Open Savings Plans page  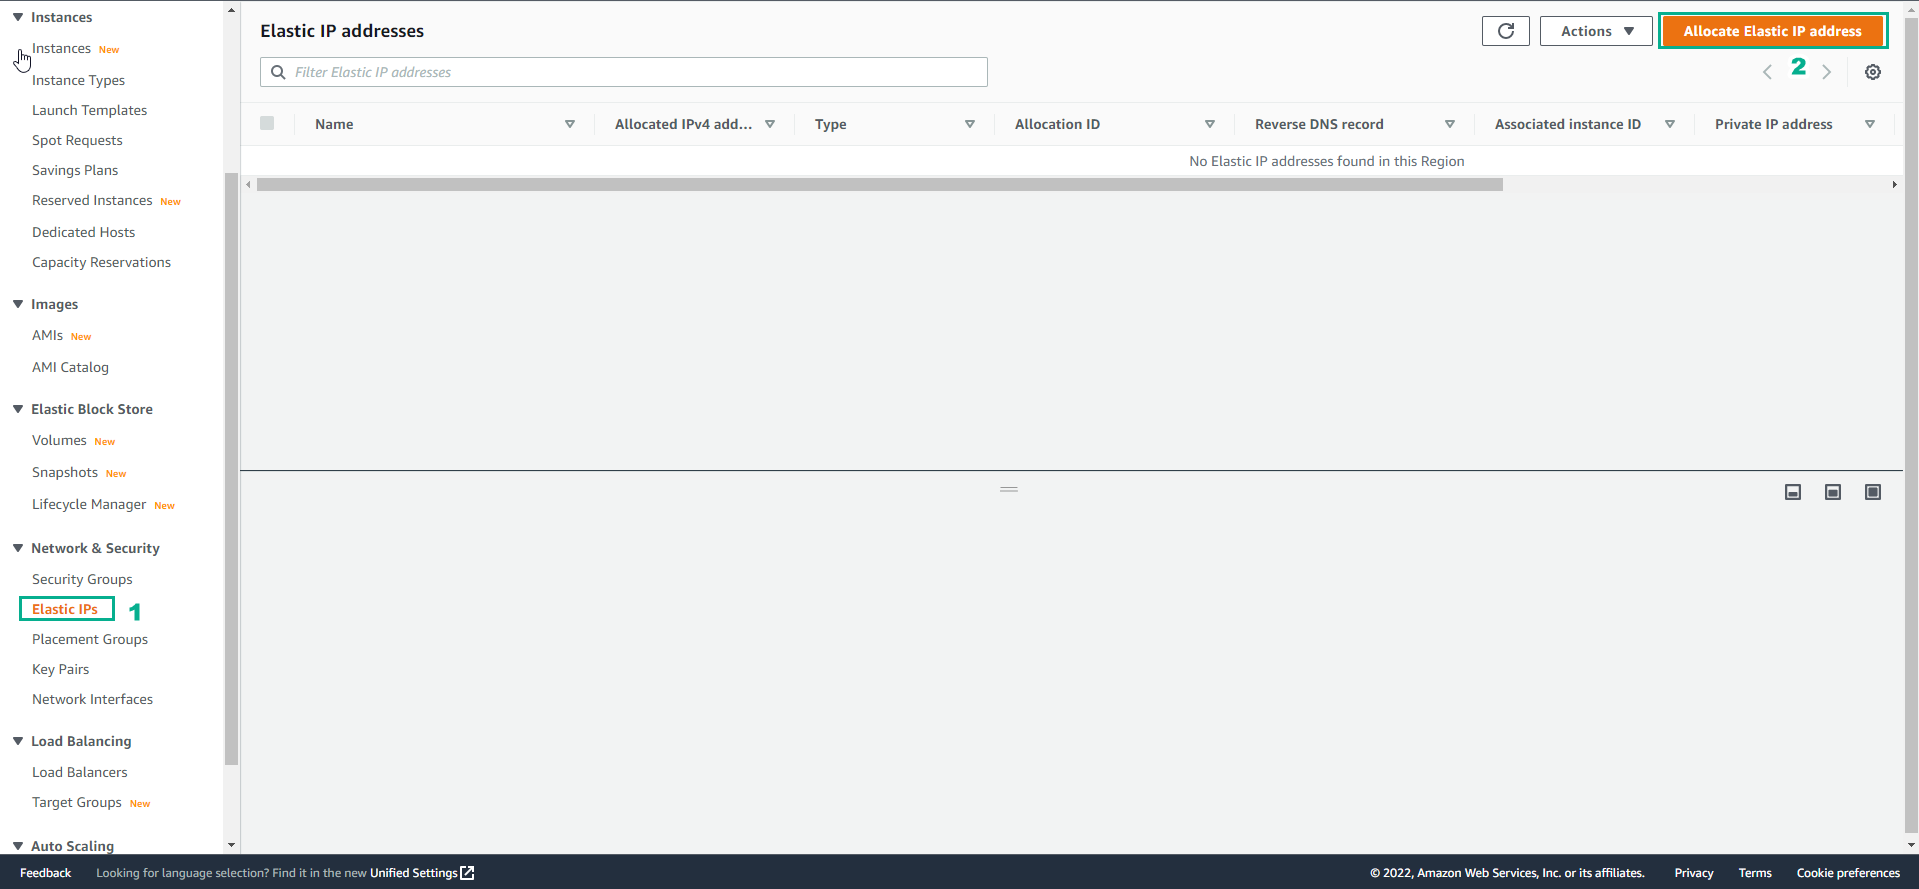75,170
